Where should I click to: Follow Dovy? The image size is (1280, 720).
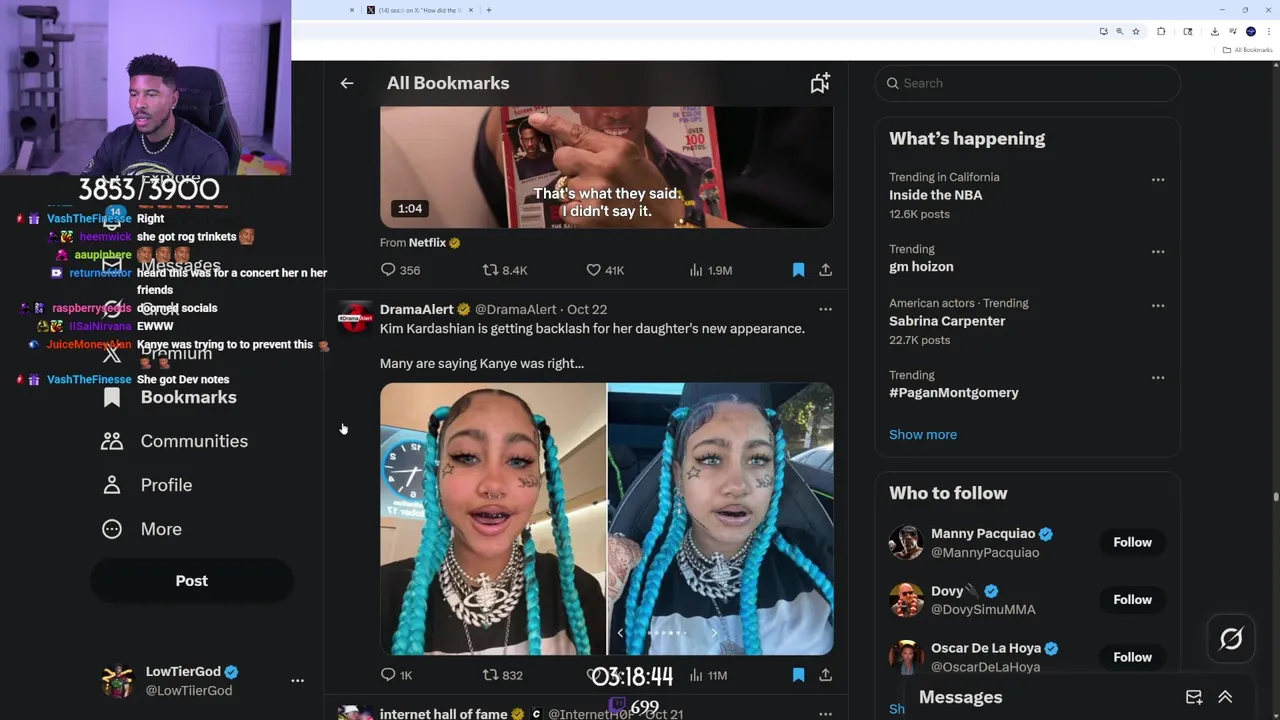coord(1132,599)
